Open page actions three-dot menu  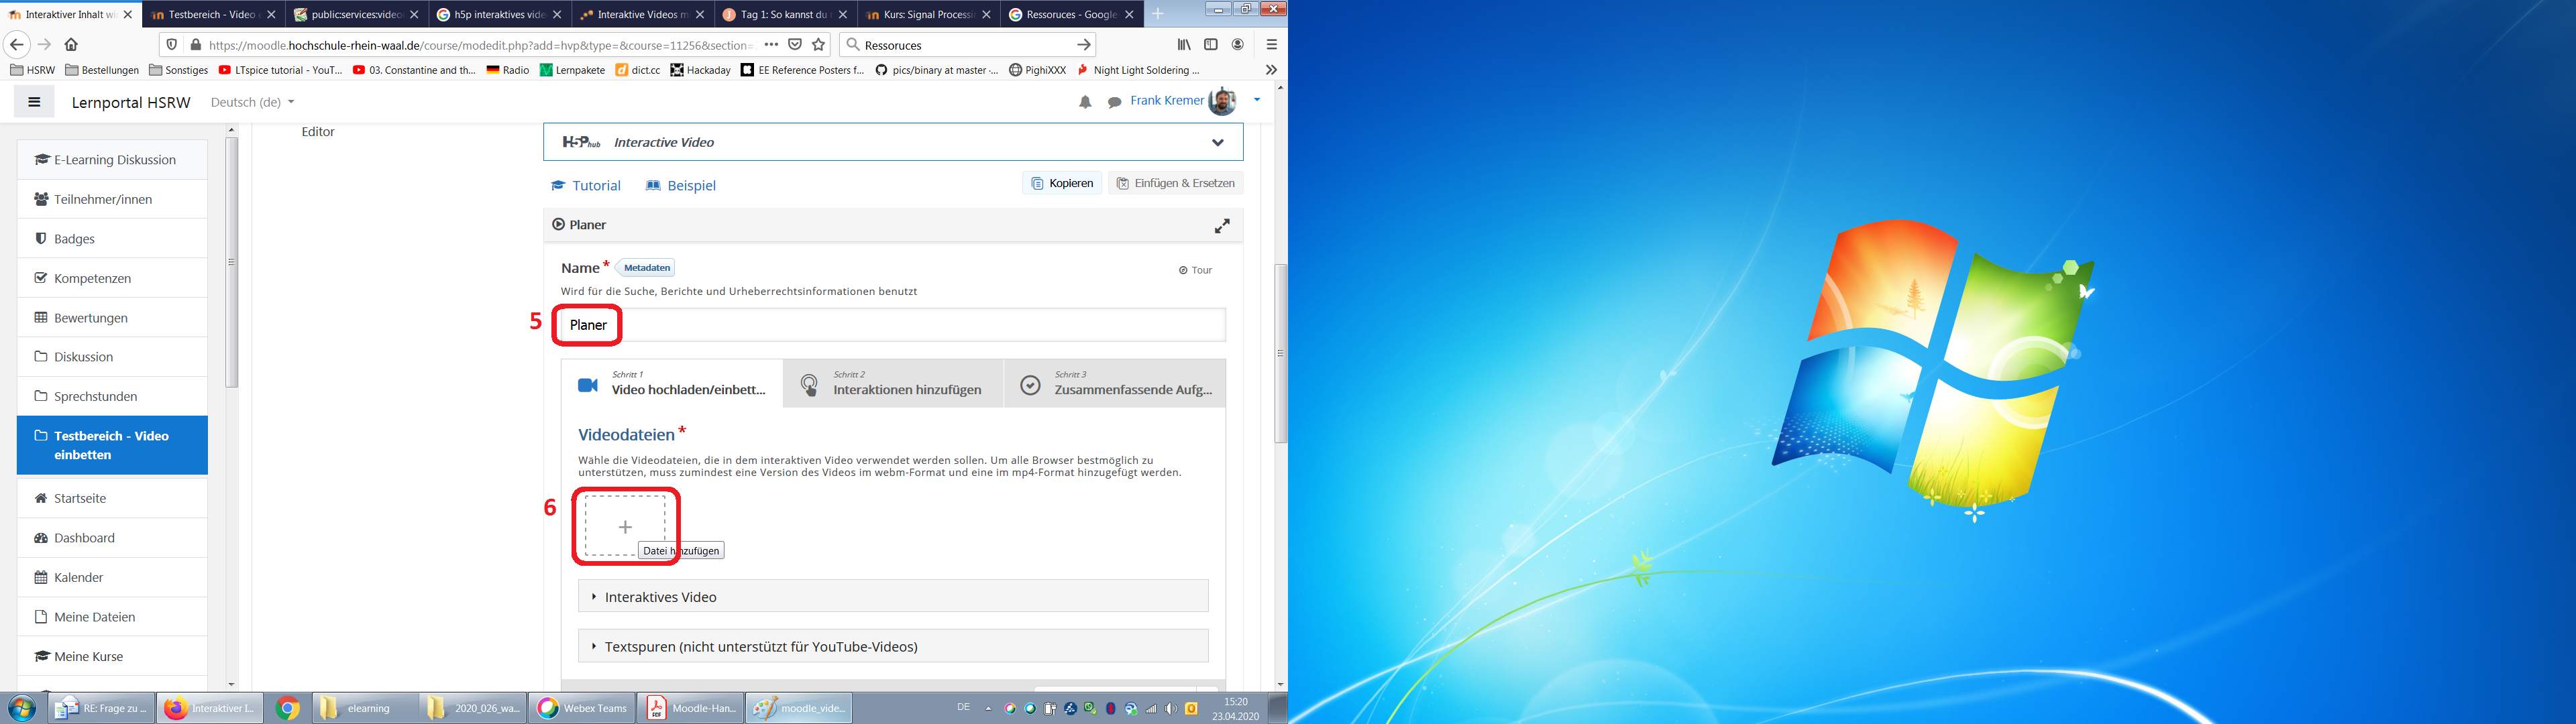(x=771, y=45)
